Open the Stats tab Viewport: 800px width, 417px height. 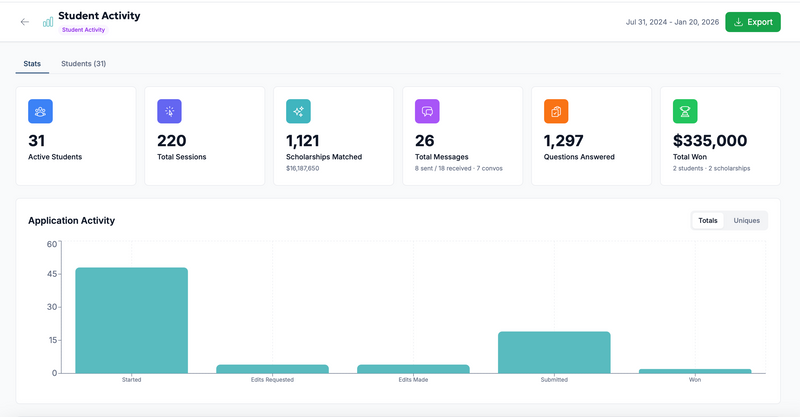[32, 64]
